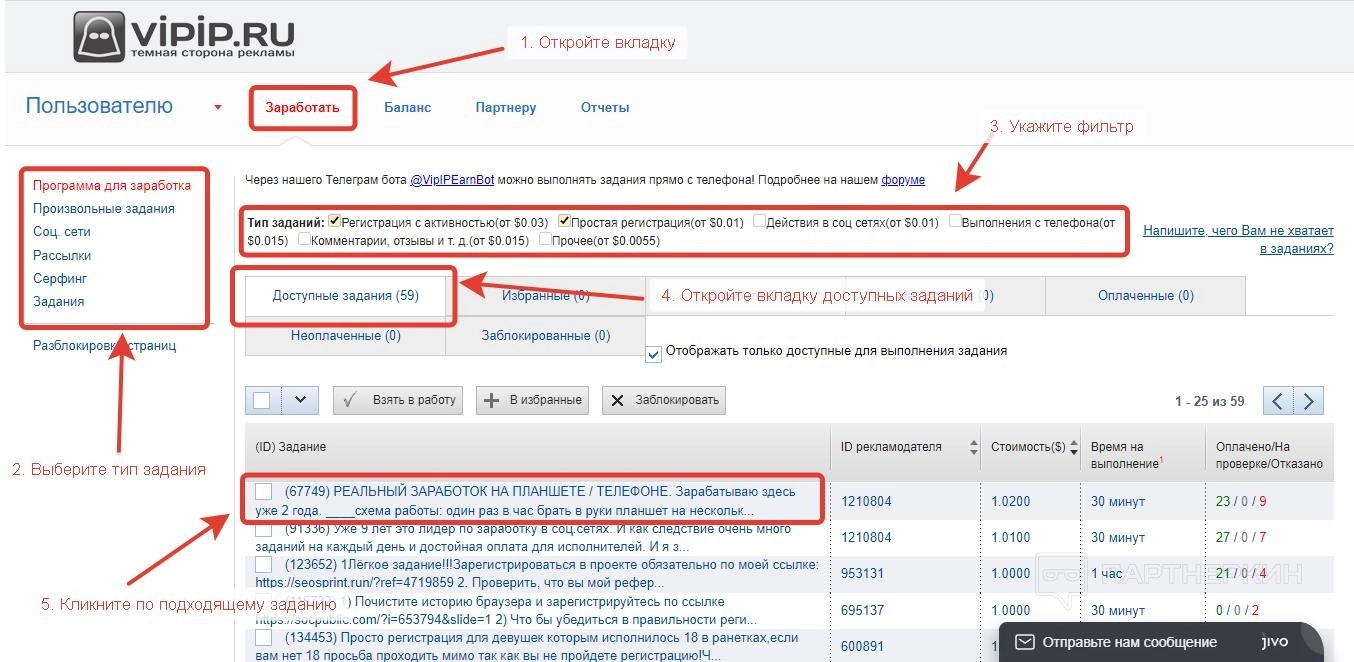Sort by Стоимость($) arrows
The image size is (1354, 662).
pos(1073,448)
